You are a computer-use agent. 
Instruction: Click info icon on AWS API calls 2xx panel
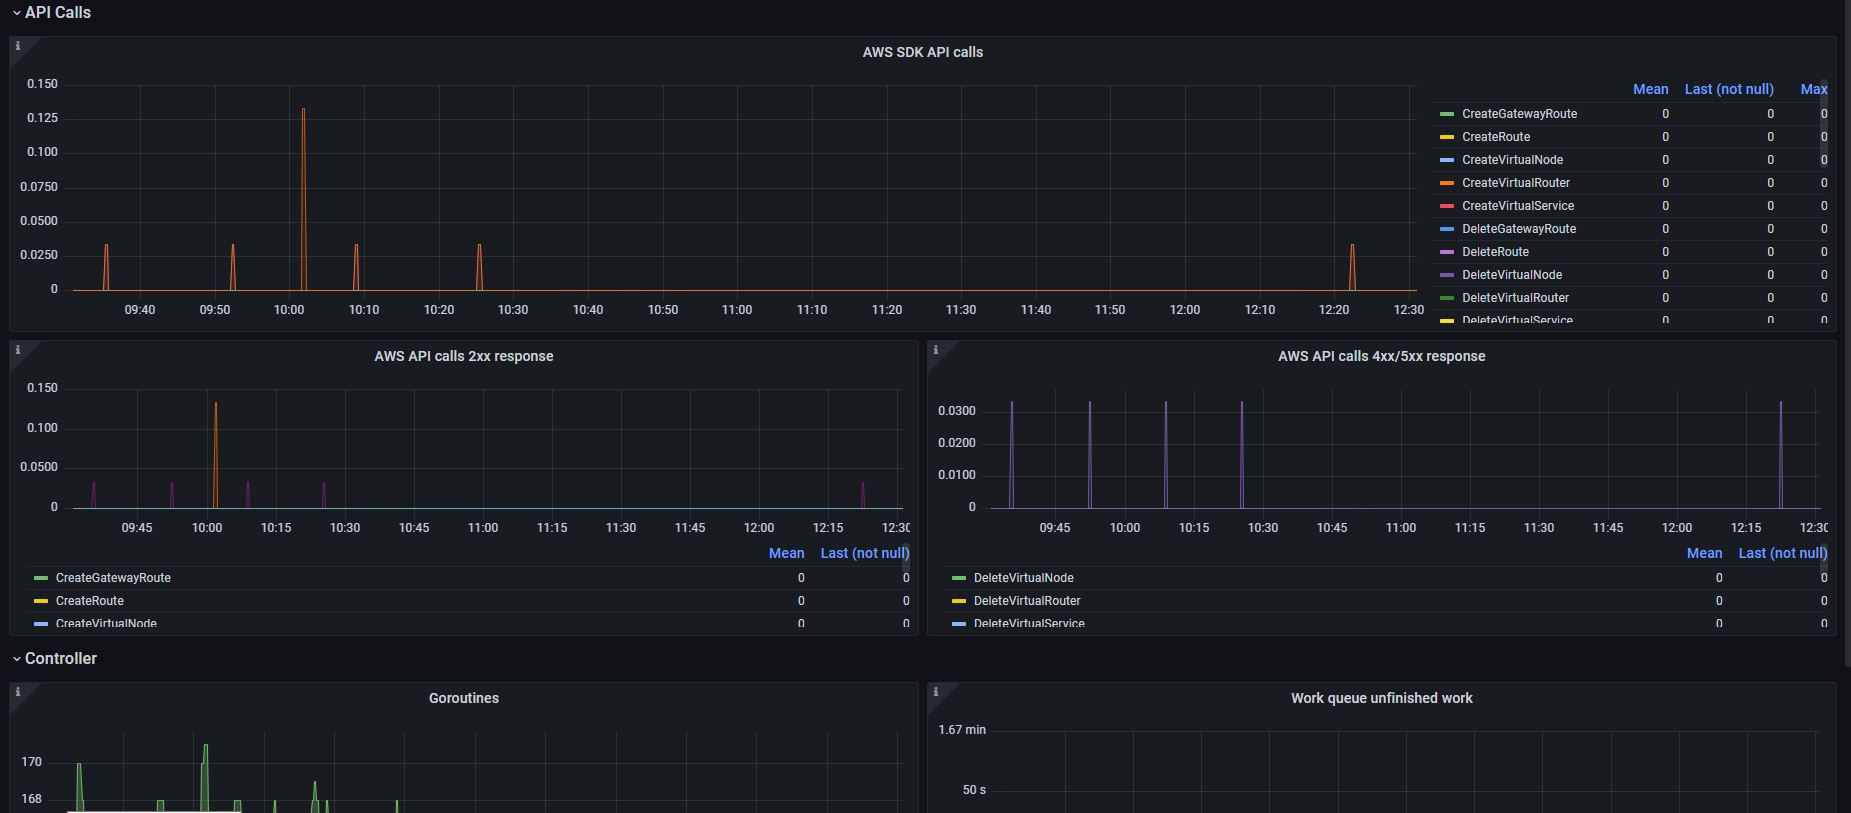point(18,350)
